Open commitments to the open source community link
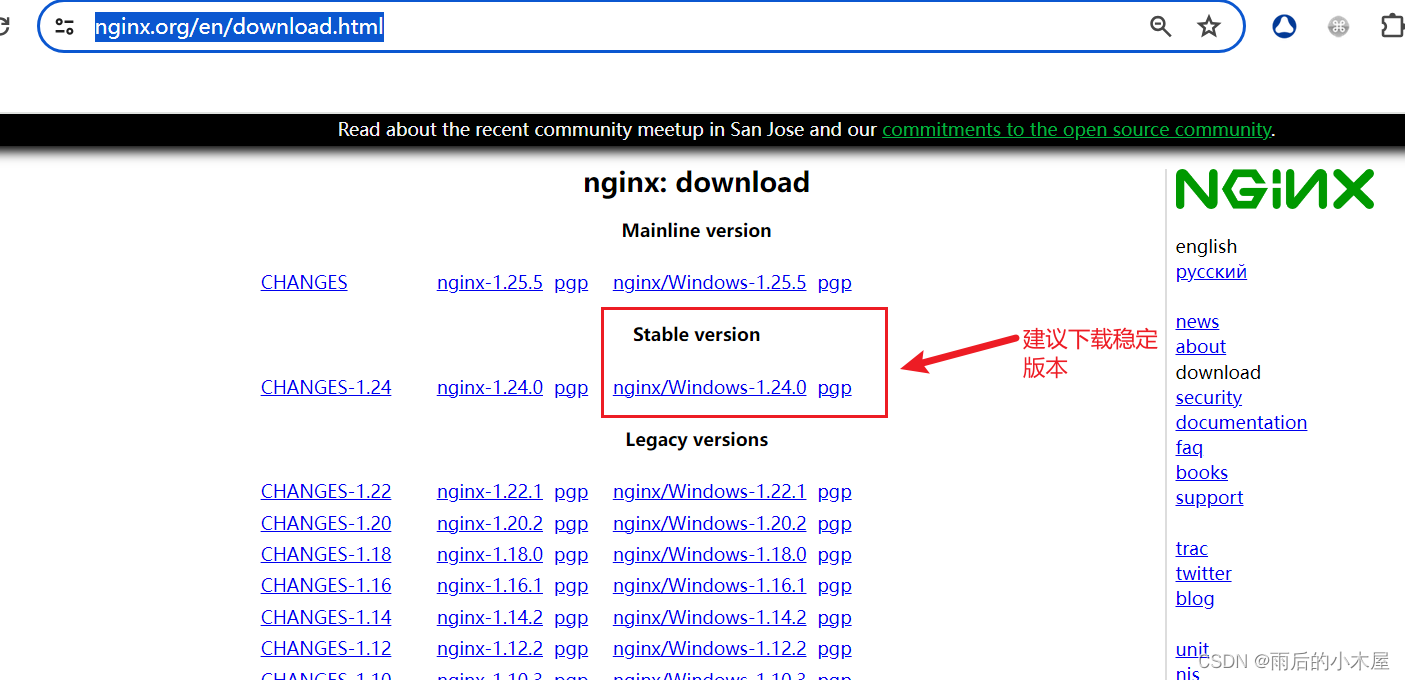 coord(1076,130)
